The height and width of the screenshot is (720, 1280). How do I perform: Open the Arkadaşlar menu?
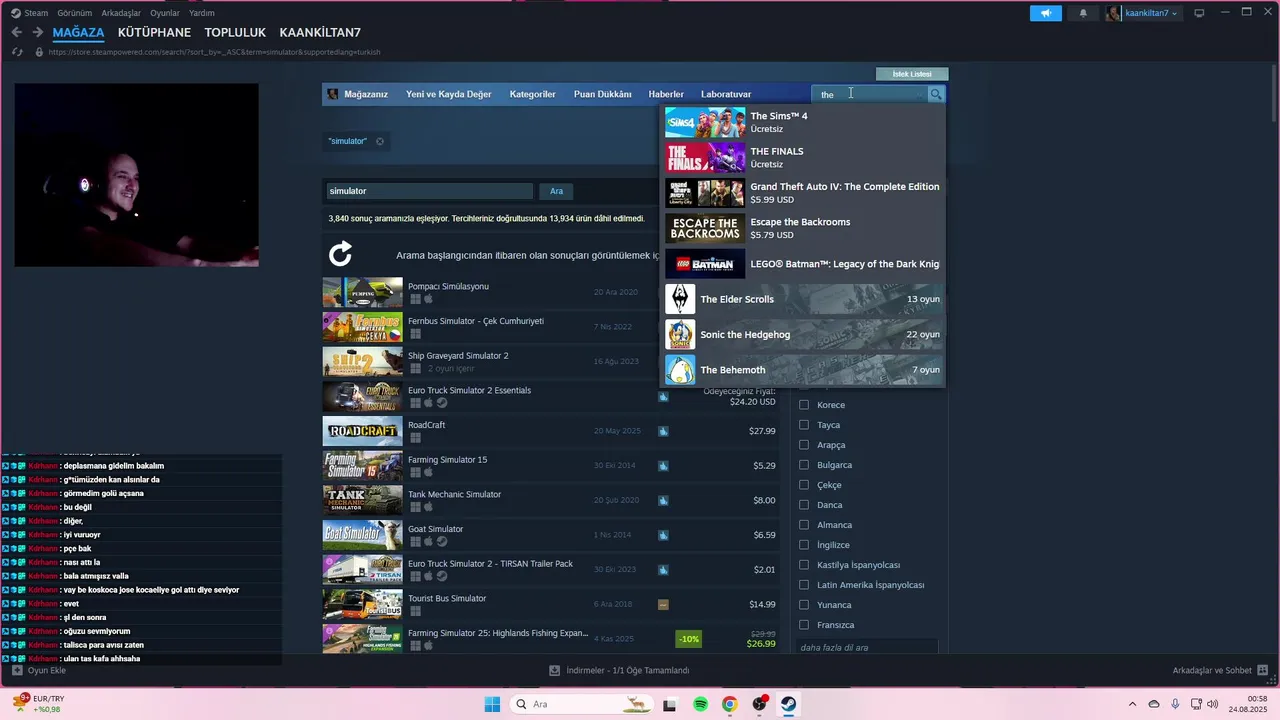click(121, 13)
